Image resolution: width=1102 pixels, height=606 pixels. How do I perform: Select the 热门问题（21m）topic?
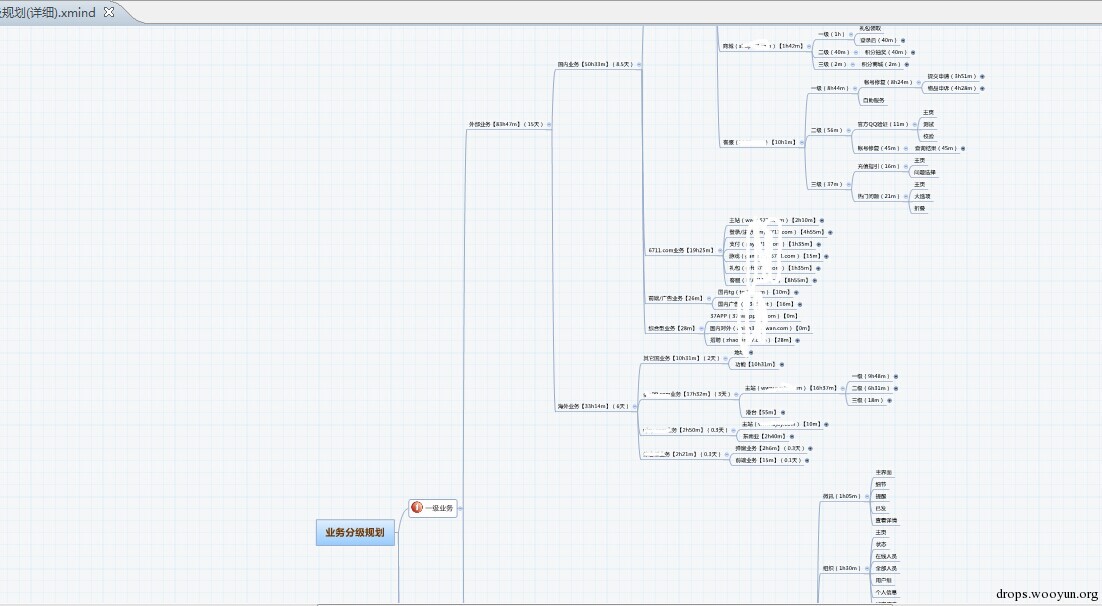click(x=878, y=196)
